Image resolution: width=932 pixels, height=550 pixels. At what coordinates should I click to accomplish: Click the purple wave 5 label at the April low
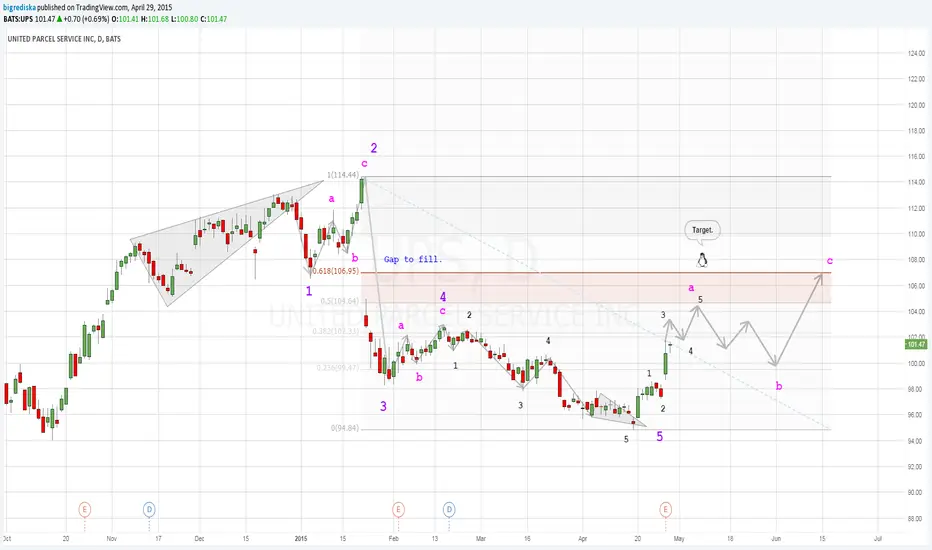coord(660,436)
